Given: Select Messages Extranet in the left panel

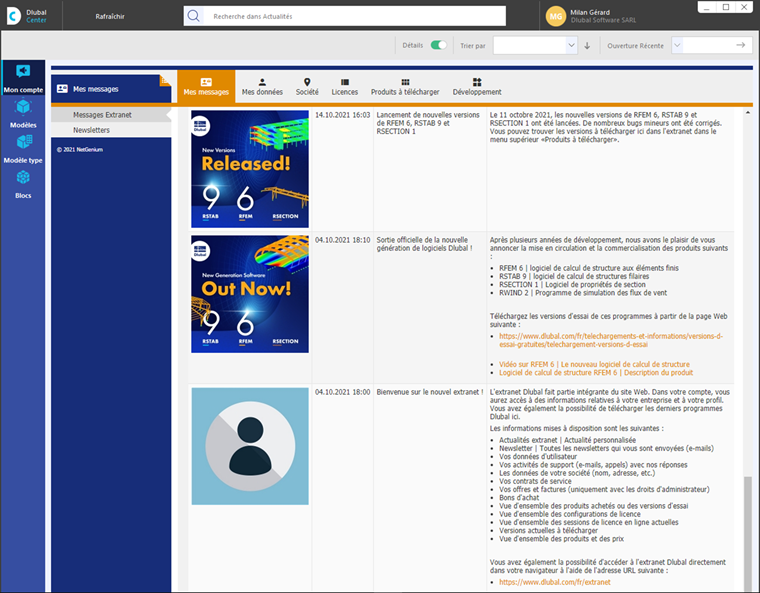Looking at the screenshot, I should click(111, 115).
